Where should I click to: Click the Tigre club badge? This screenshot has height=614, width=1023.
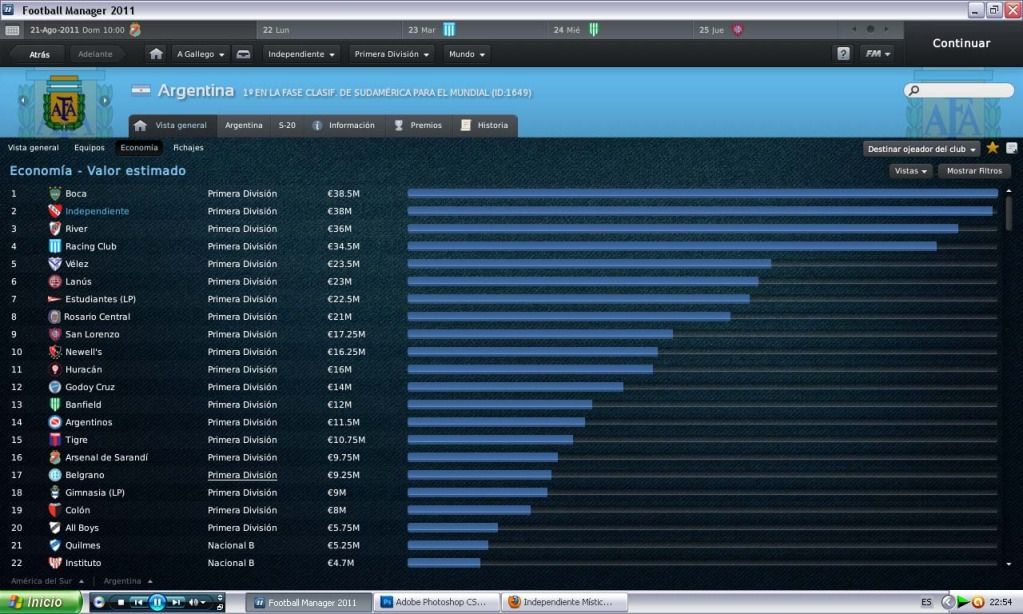point(55,440)
